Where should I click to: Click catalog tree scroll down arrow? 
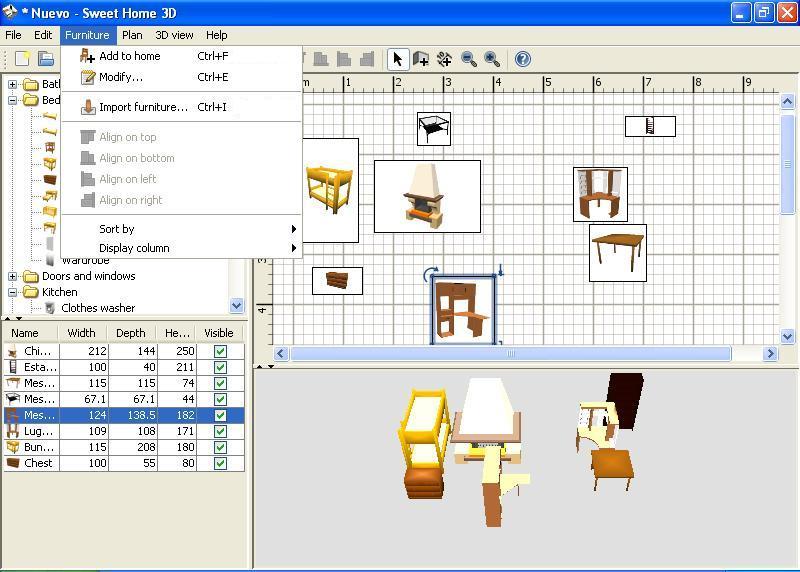point(236,306)
